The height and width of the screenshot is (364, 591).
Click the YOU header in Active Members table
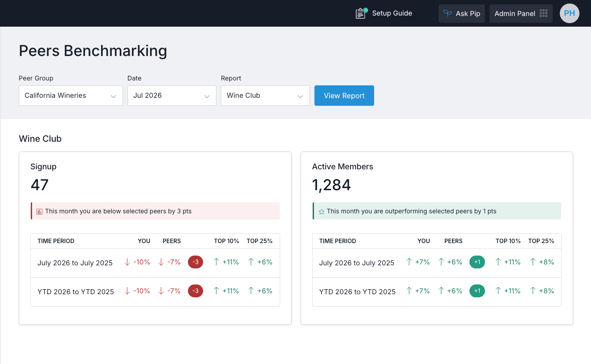[424, 241]
